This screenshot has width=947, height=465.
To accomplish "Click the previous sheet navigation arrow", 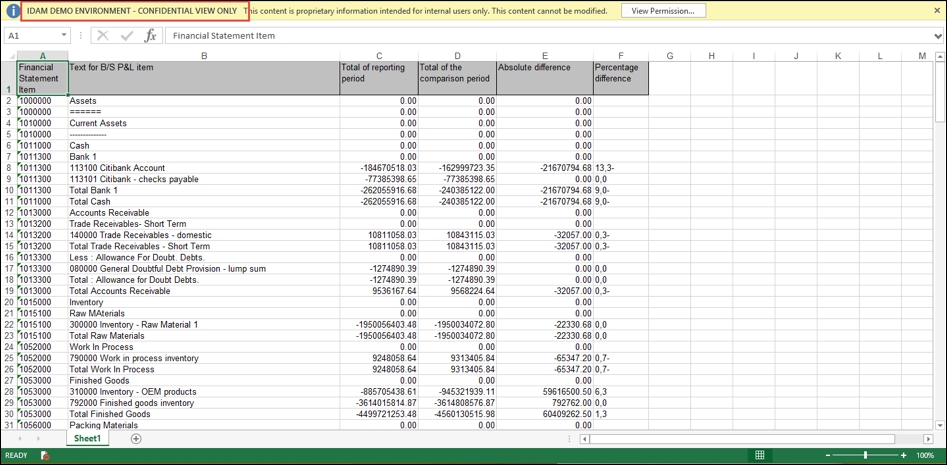I will [22, 439].
